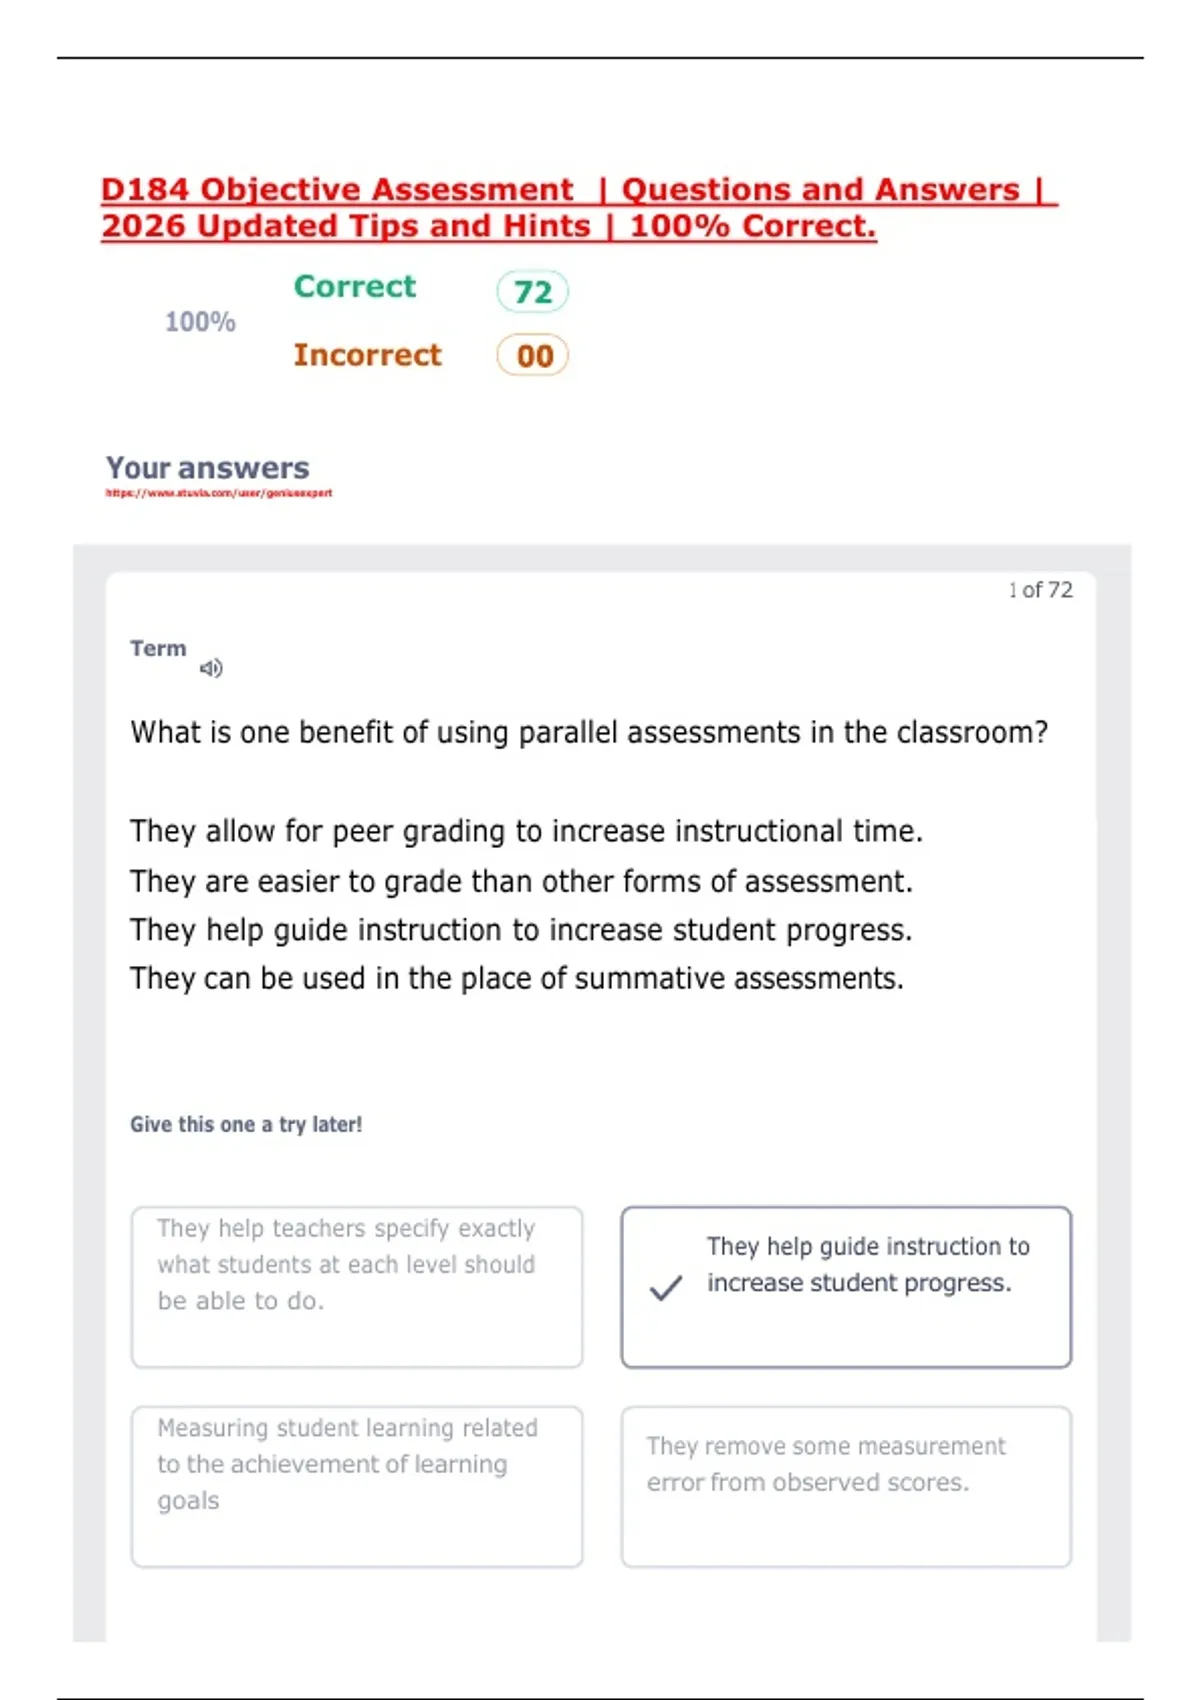Click option line 'They are easier to grade'

click(x=521, y=882)
